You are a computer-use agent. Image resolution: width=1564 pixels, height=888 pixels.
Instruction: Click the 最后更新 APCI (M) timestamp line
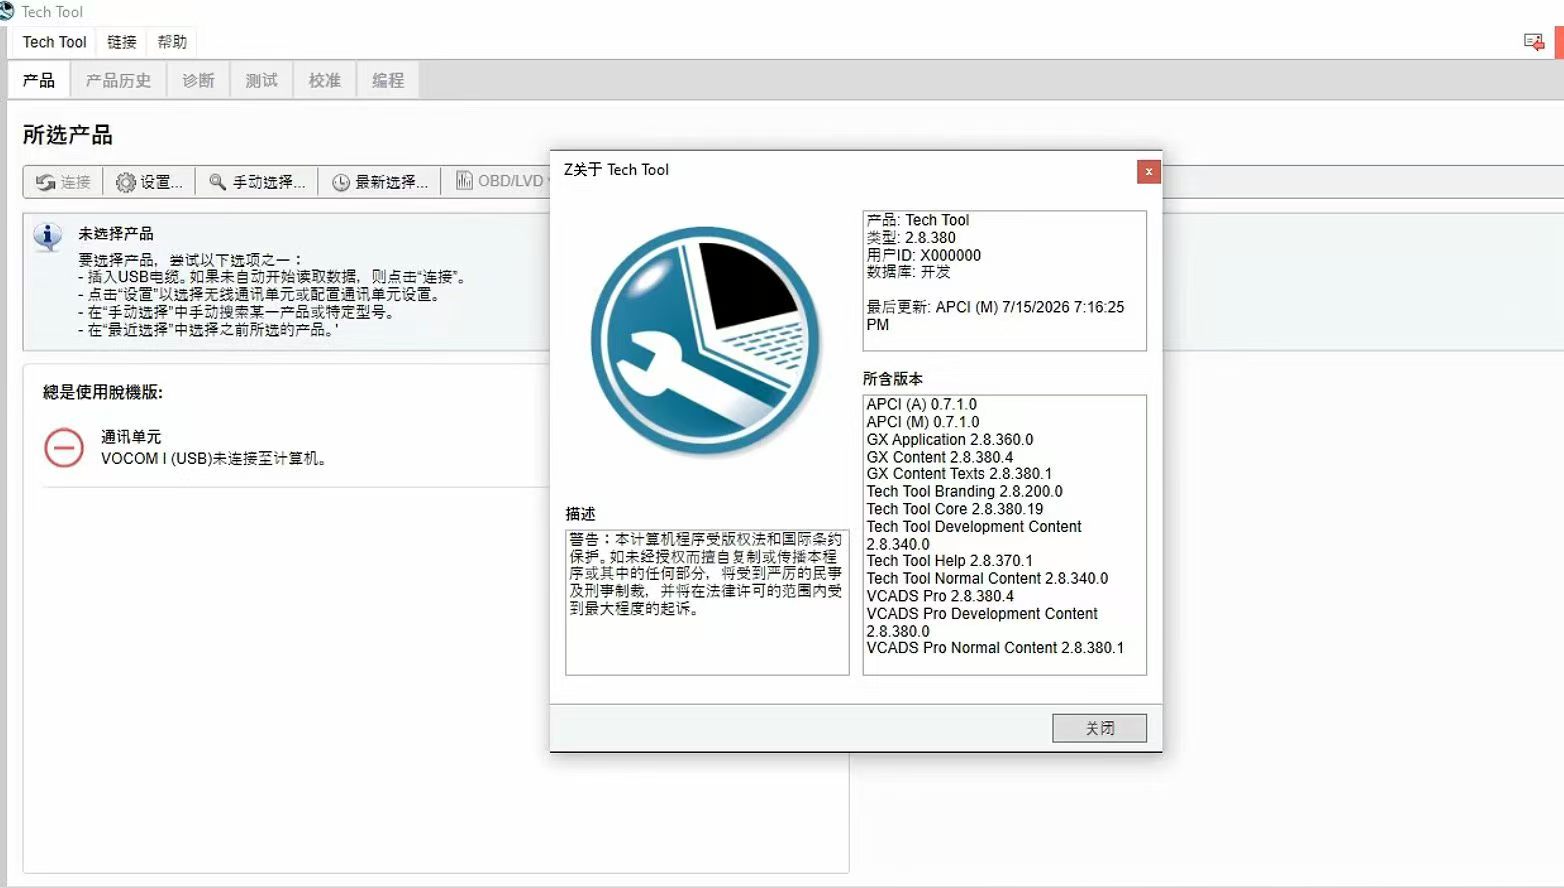(x=995, y=316)
